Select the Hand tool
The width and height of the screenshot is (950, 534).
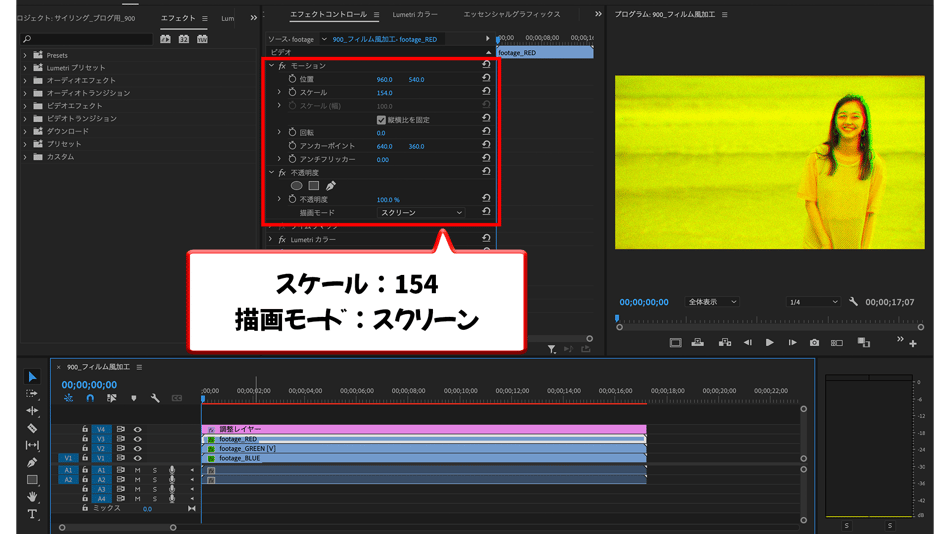point(32,497)
